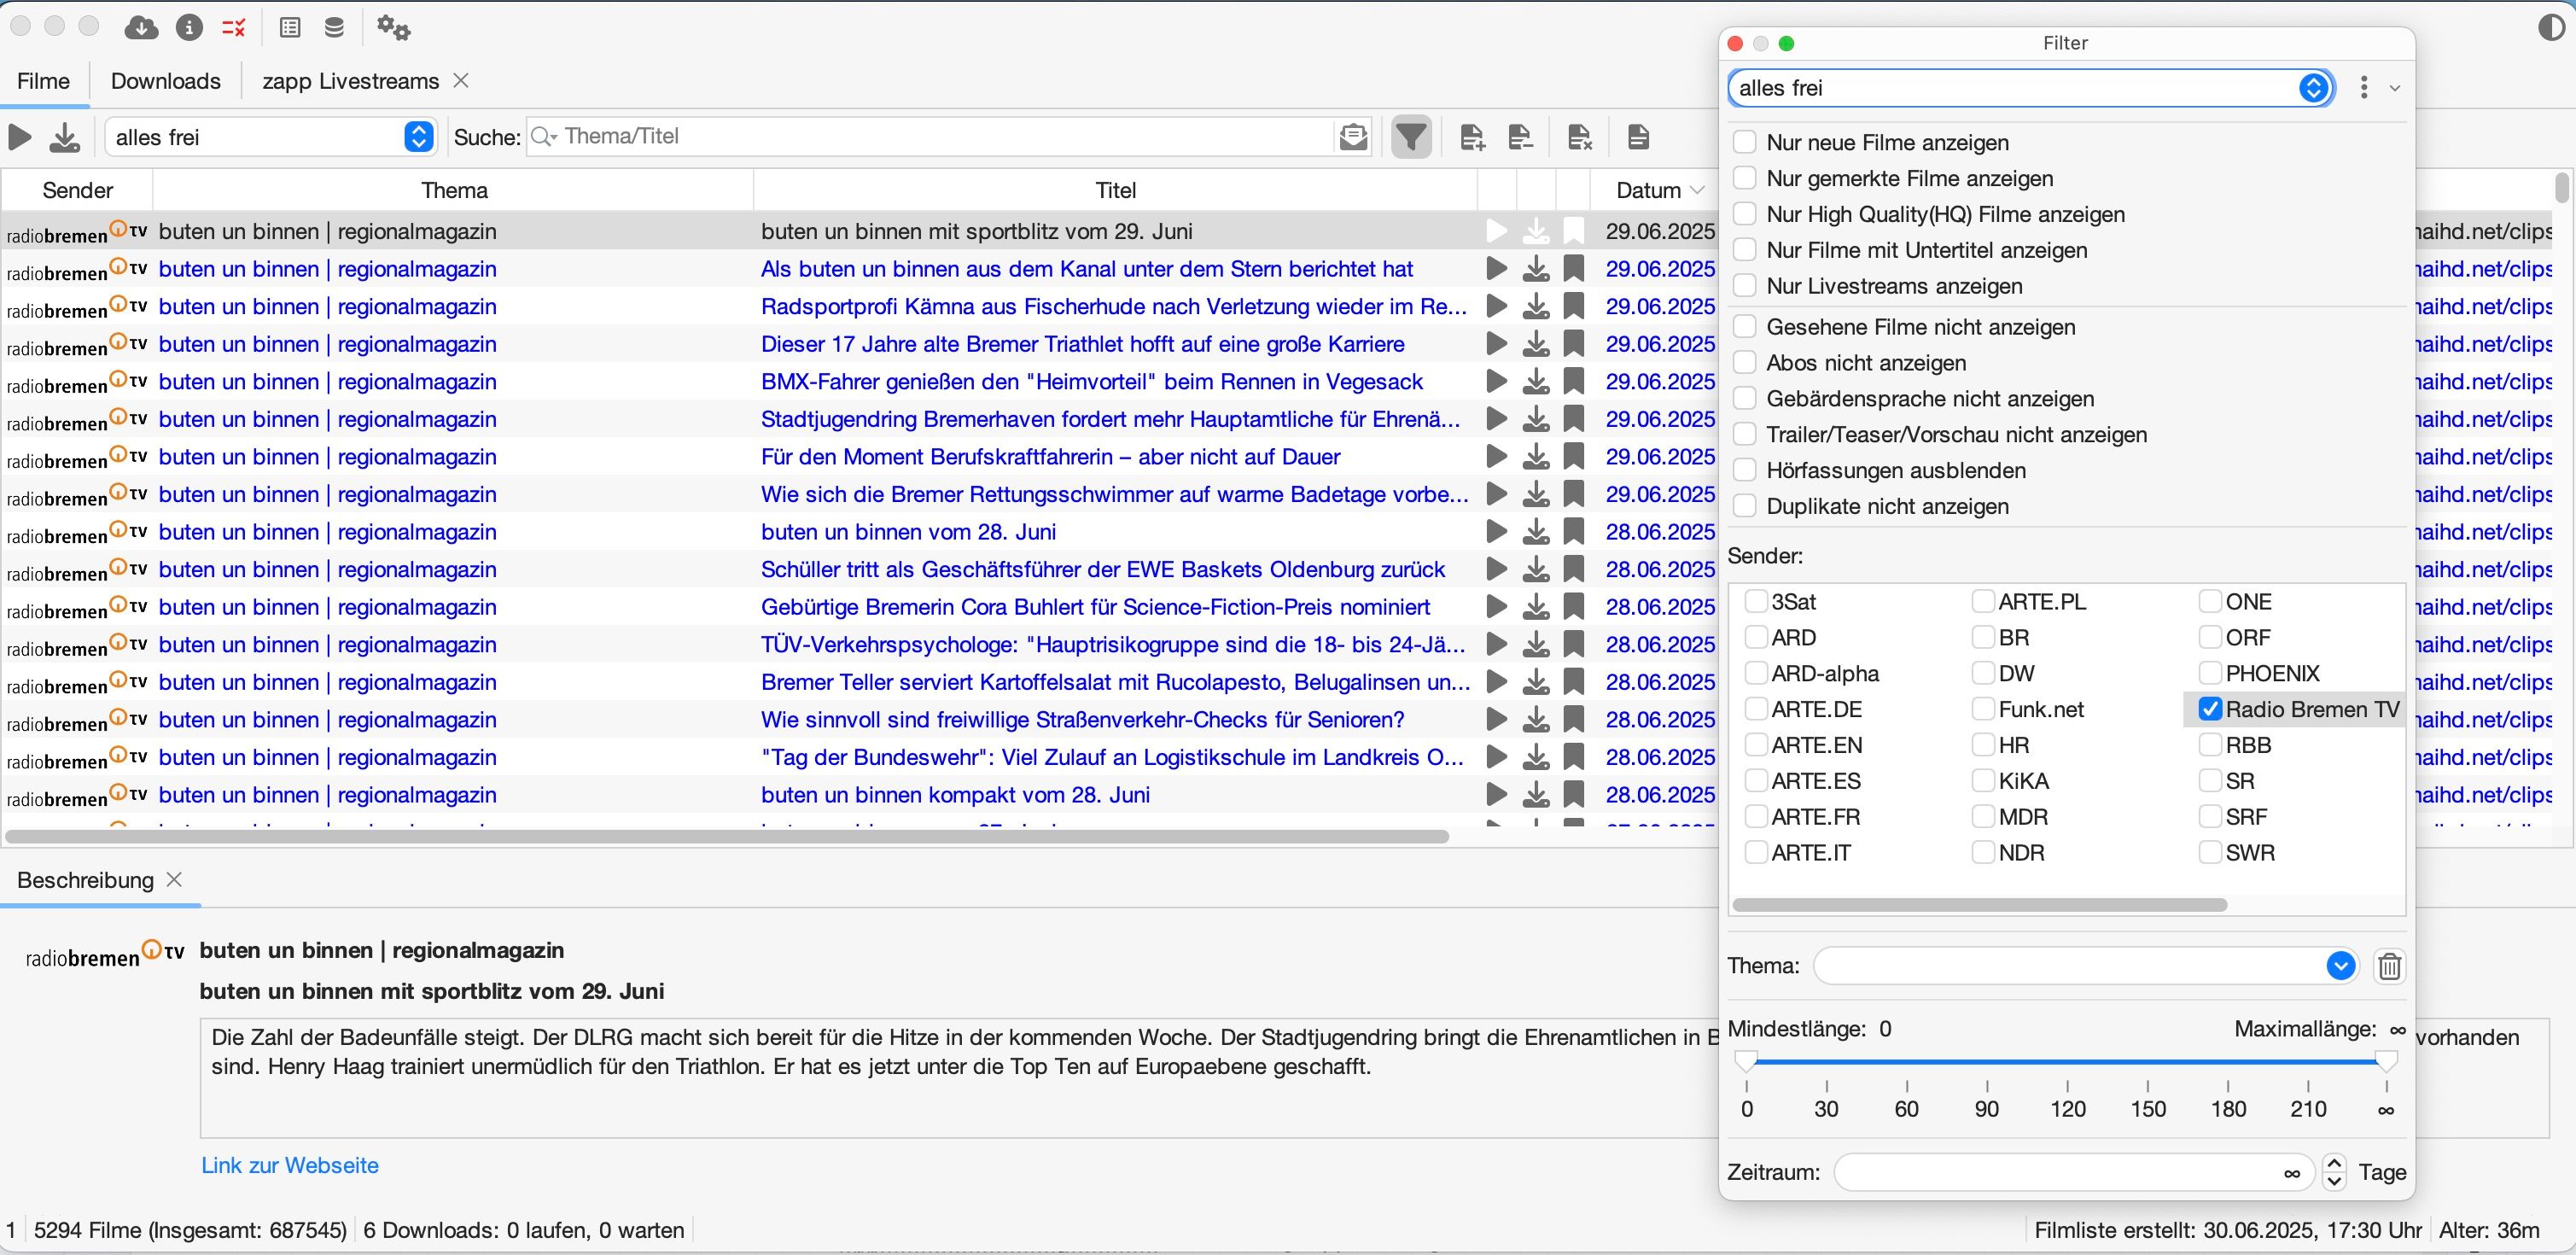Check 'Hörfassungen ausblenden' checkbox
This screenshot has height=1255, width=2576.
click(1744, 470)
